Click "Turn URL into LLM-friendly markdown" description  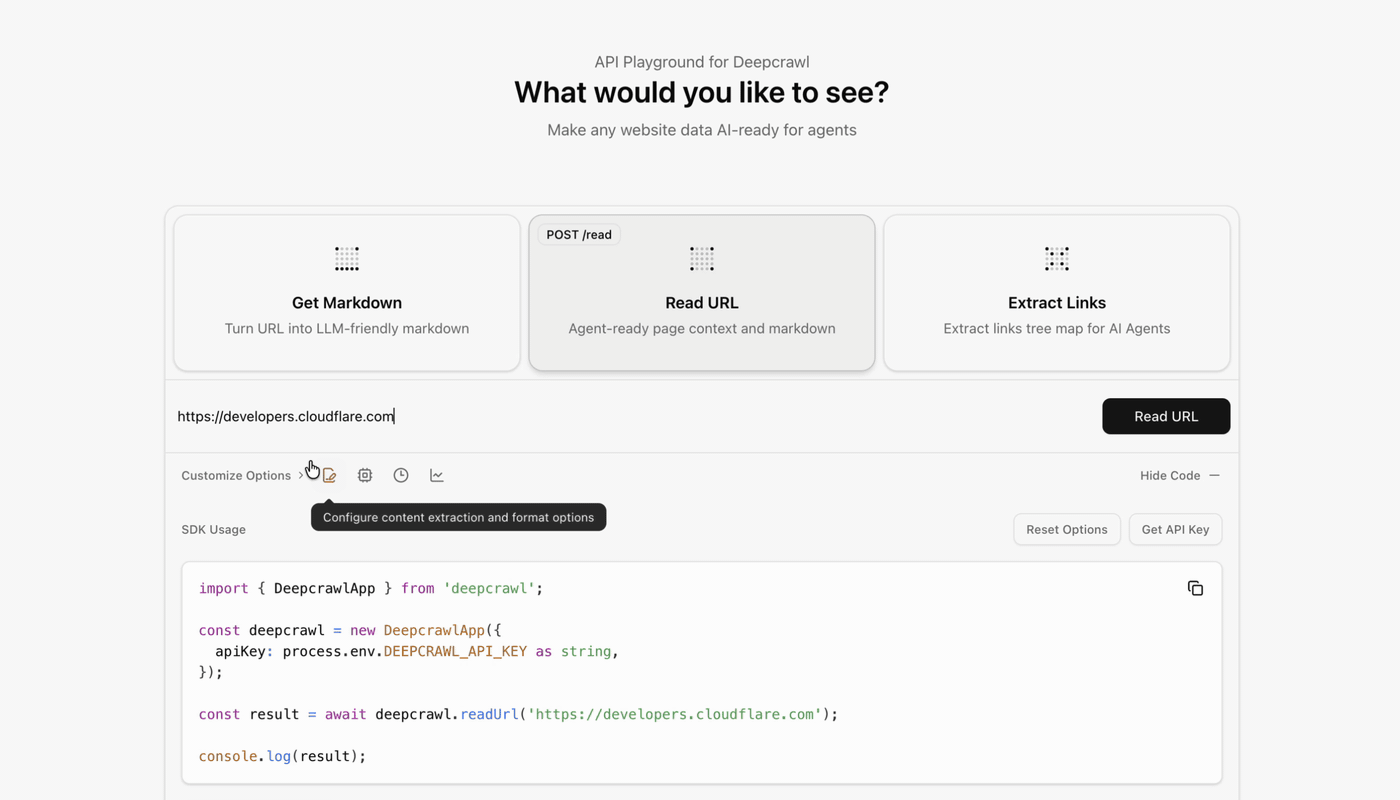coord(347,328)
